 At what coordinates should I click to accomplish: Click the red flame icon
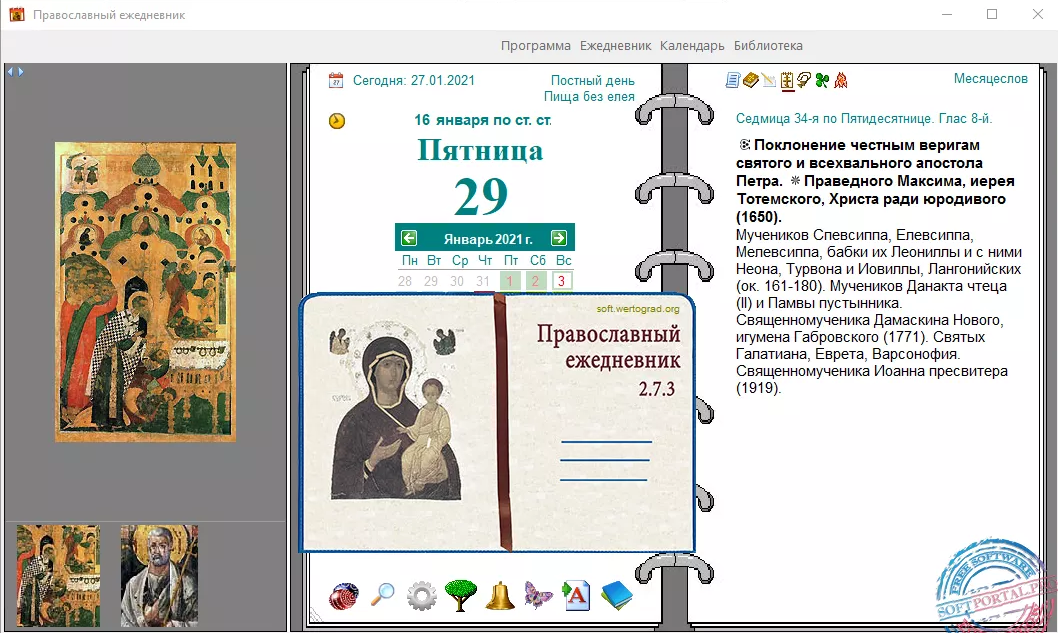(841, 80)
